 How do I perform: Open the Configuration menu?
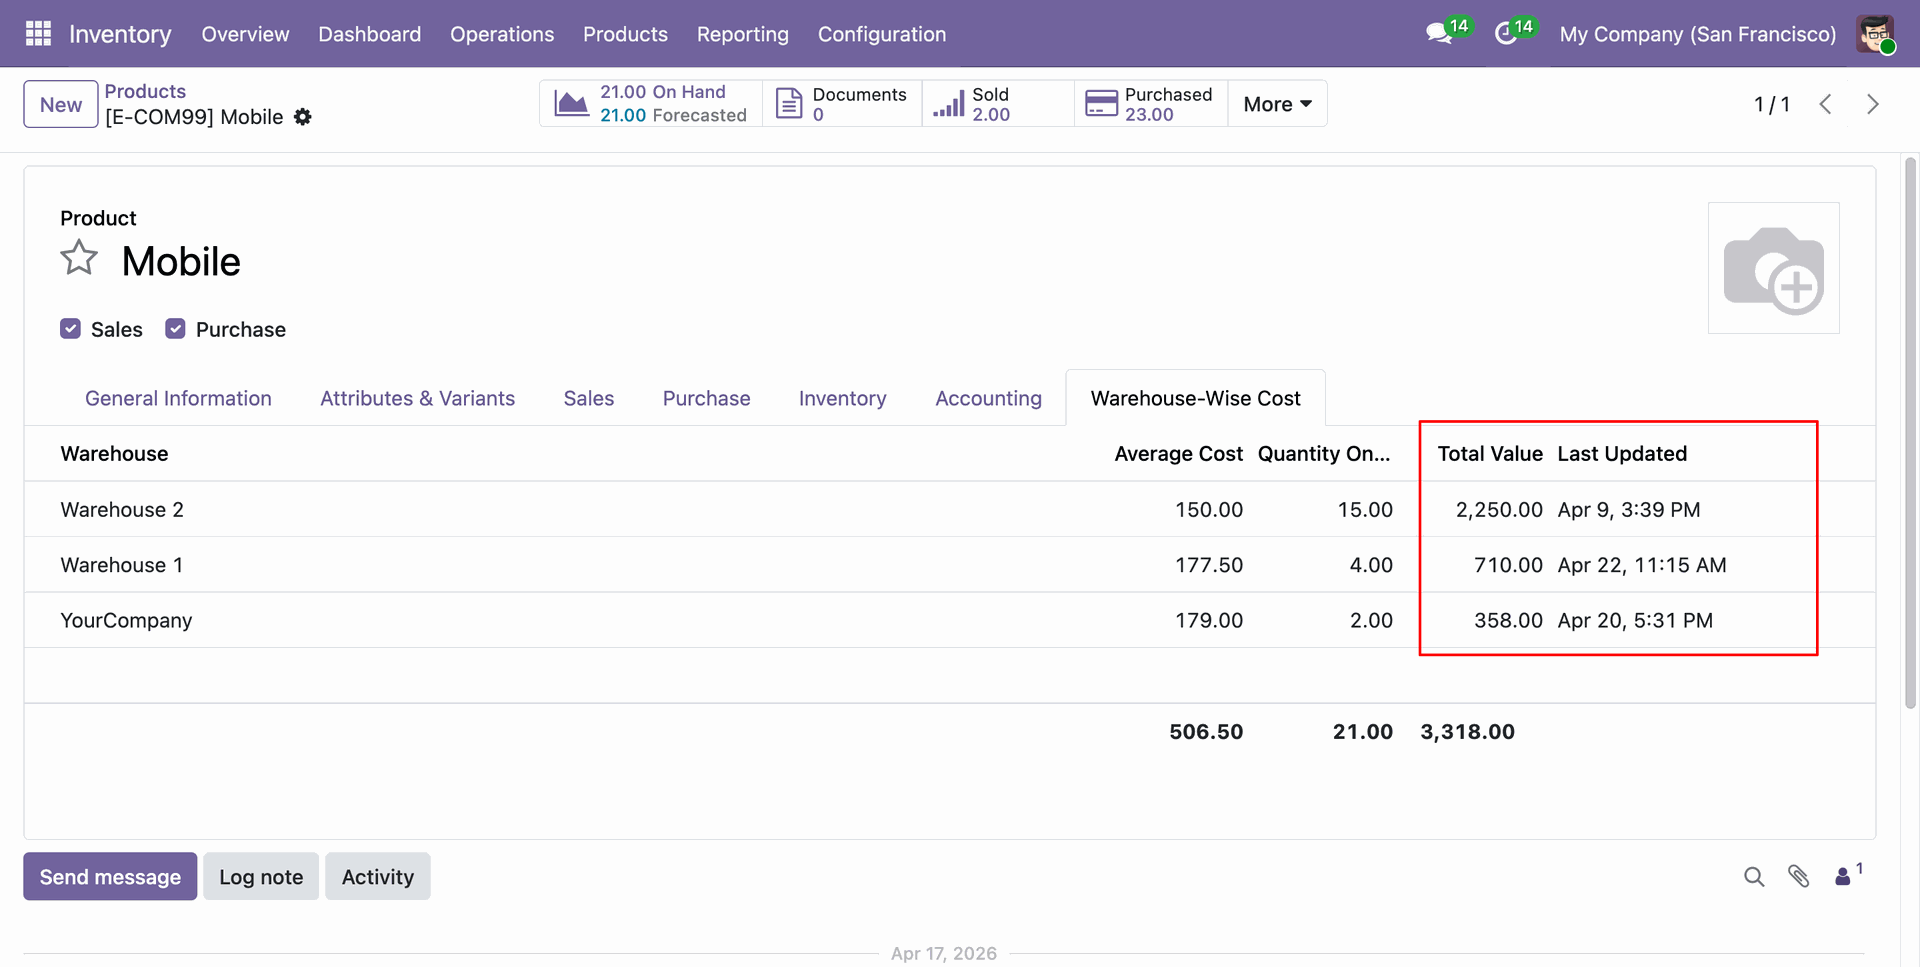(x=882, y=34)
